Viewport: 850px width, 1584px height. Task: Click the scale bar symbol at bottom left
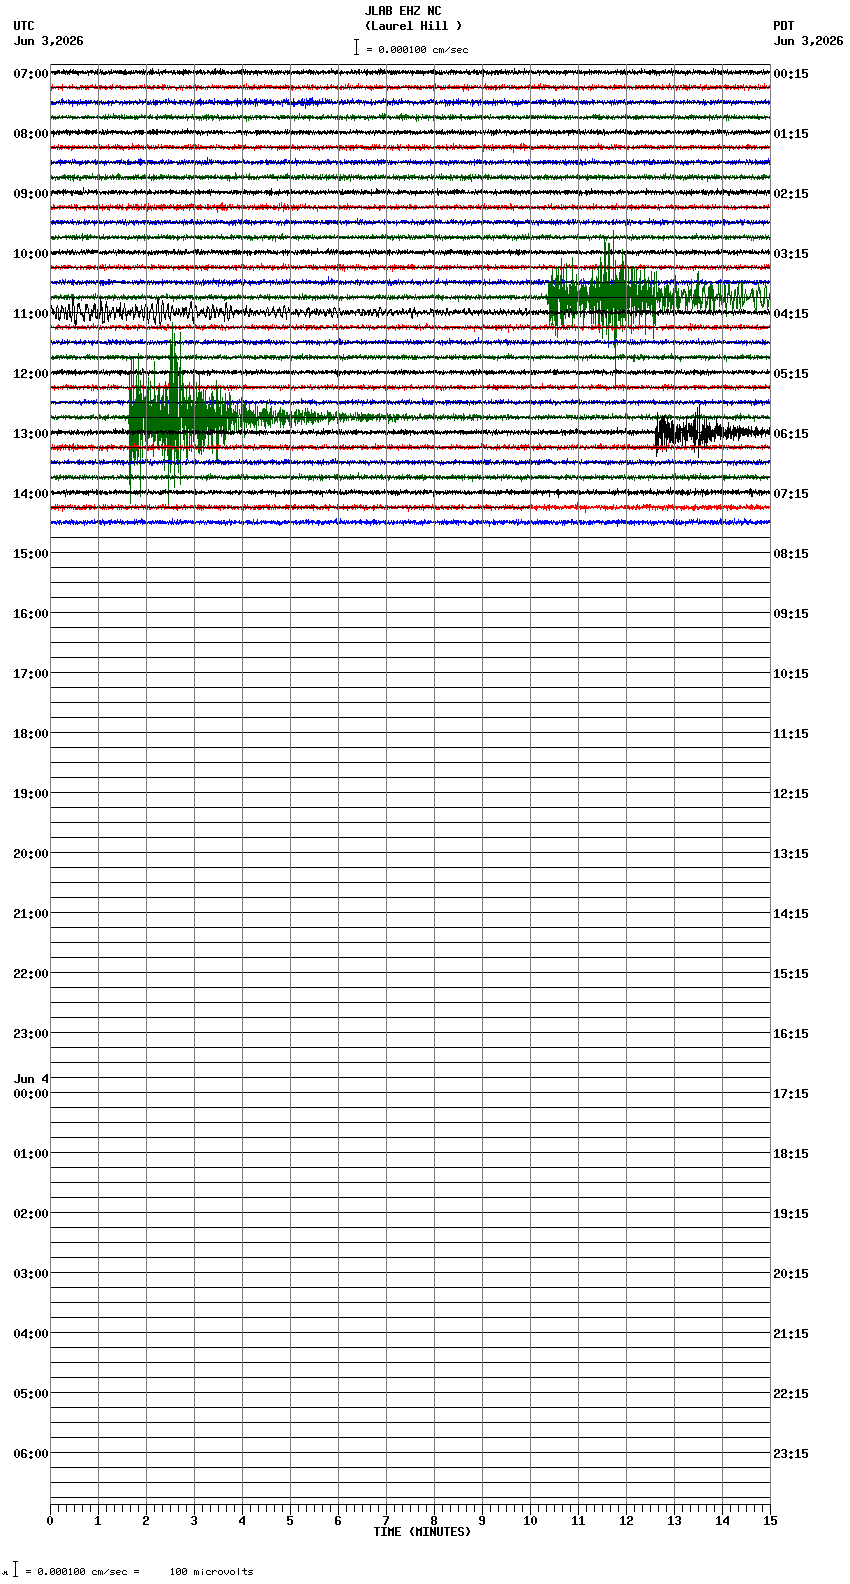(x=15, y=1570)
